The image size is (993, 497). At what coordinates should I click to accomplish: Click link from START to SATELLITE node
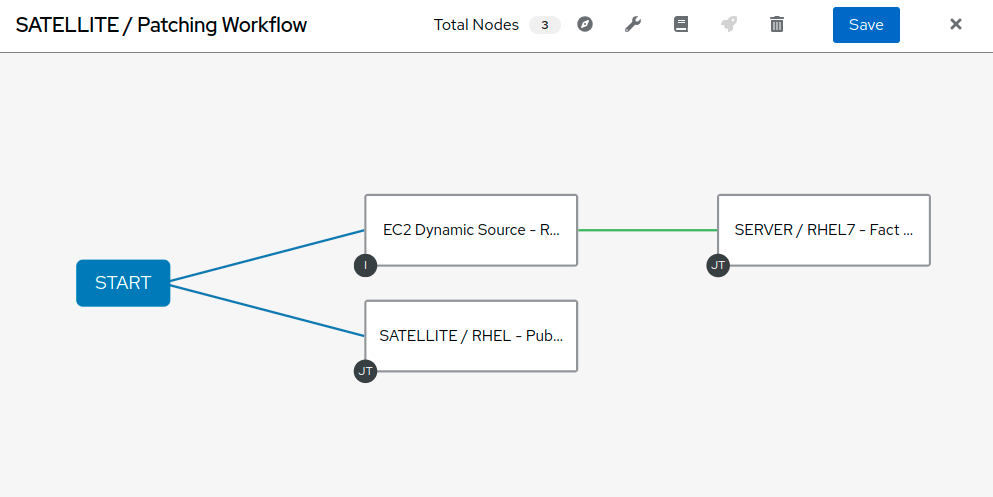267,310
